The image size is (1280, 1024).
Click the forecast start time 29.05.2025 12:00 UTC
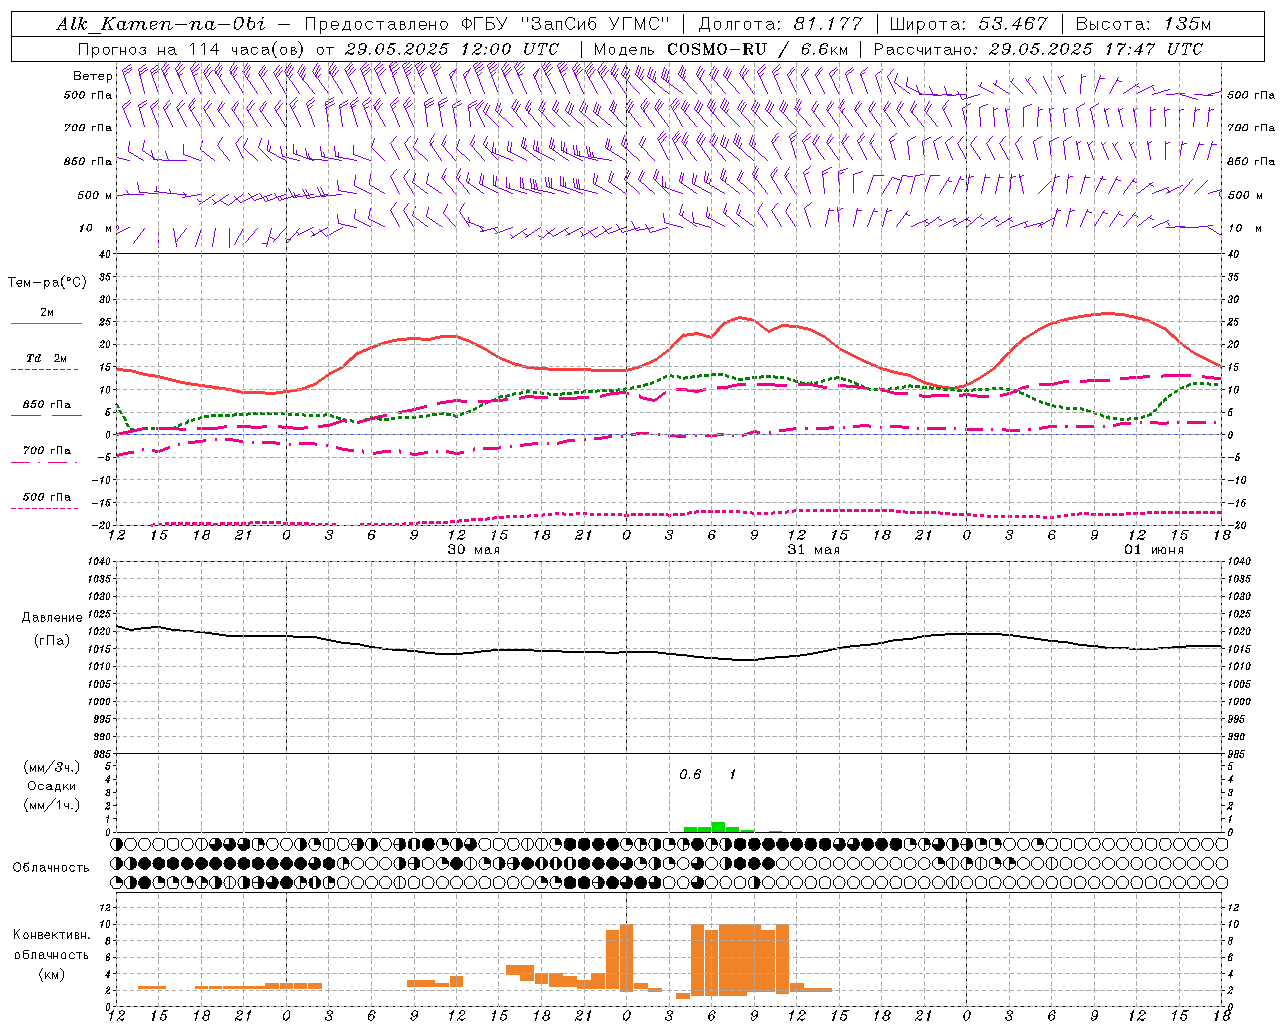point(451,49)
